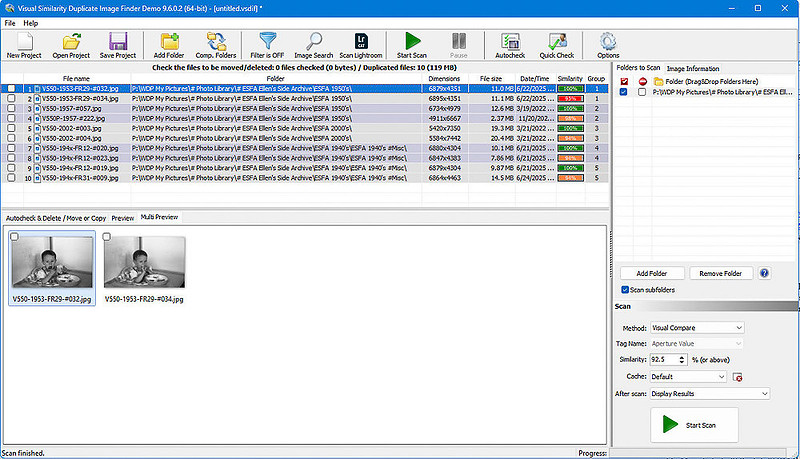Image resolution: width=800 pixels, height=459 pixels.
Task: Check the box for VS50-1957-#057.jpg row
Action: tap(11, 108)
